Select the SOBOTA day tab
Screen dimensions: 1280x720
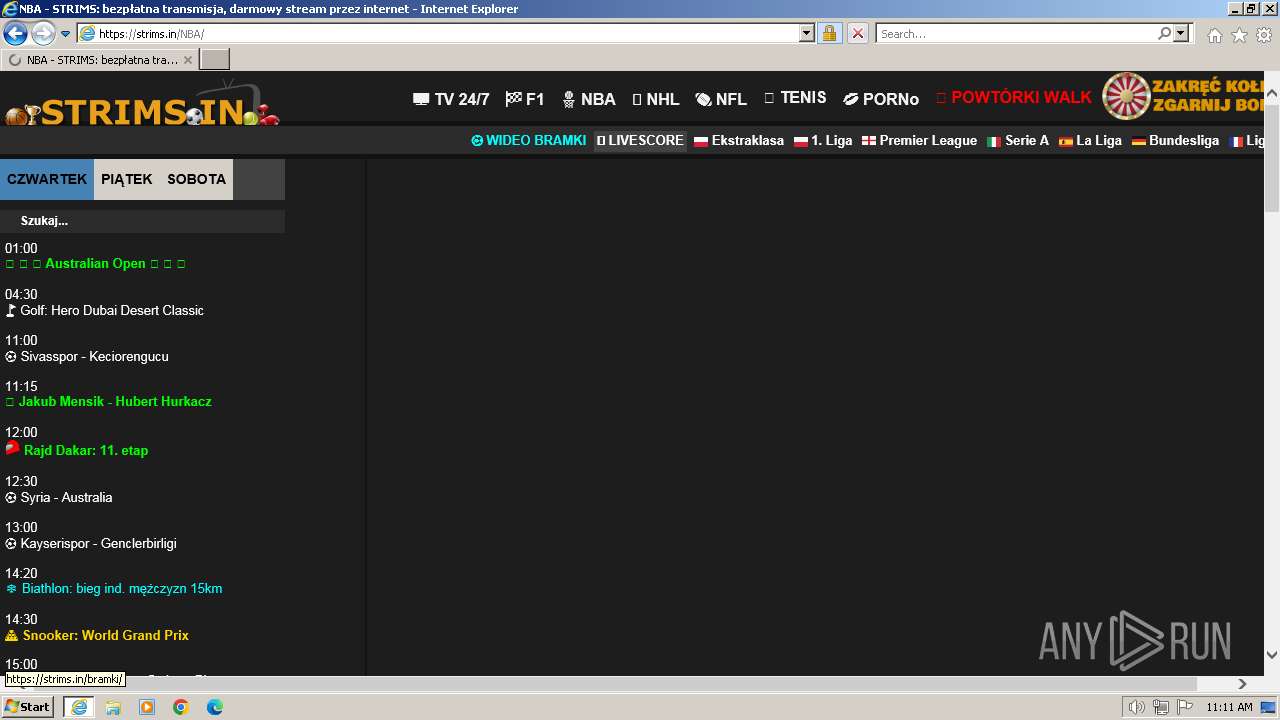point(197,179)
